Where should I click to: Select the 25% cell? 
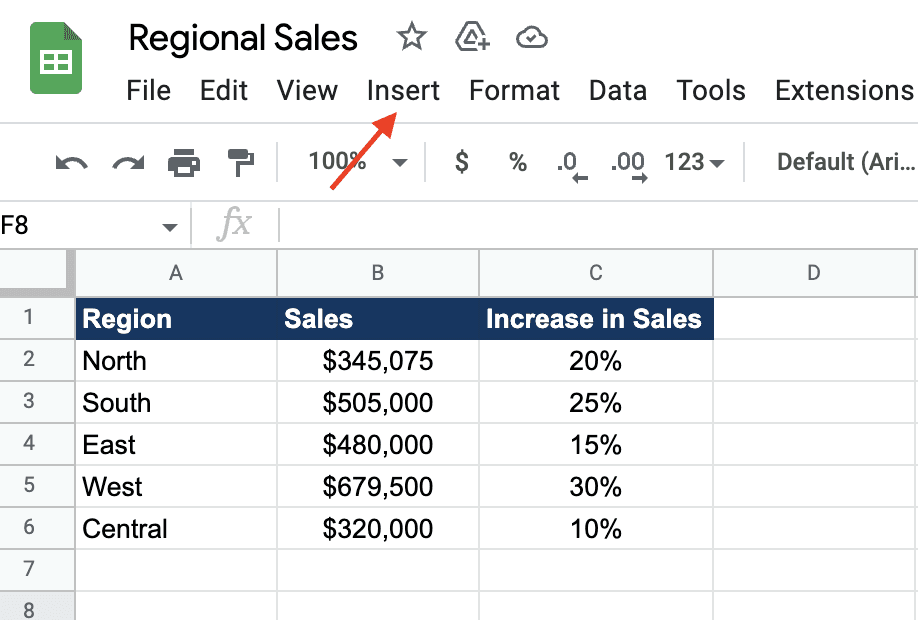pos(596,402)
